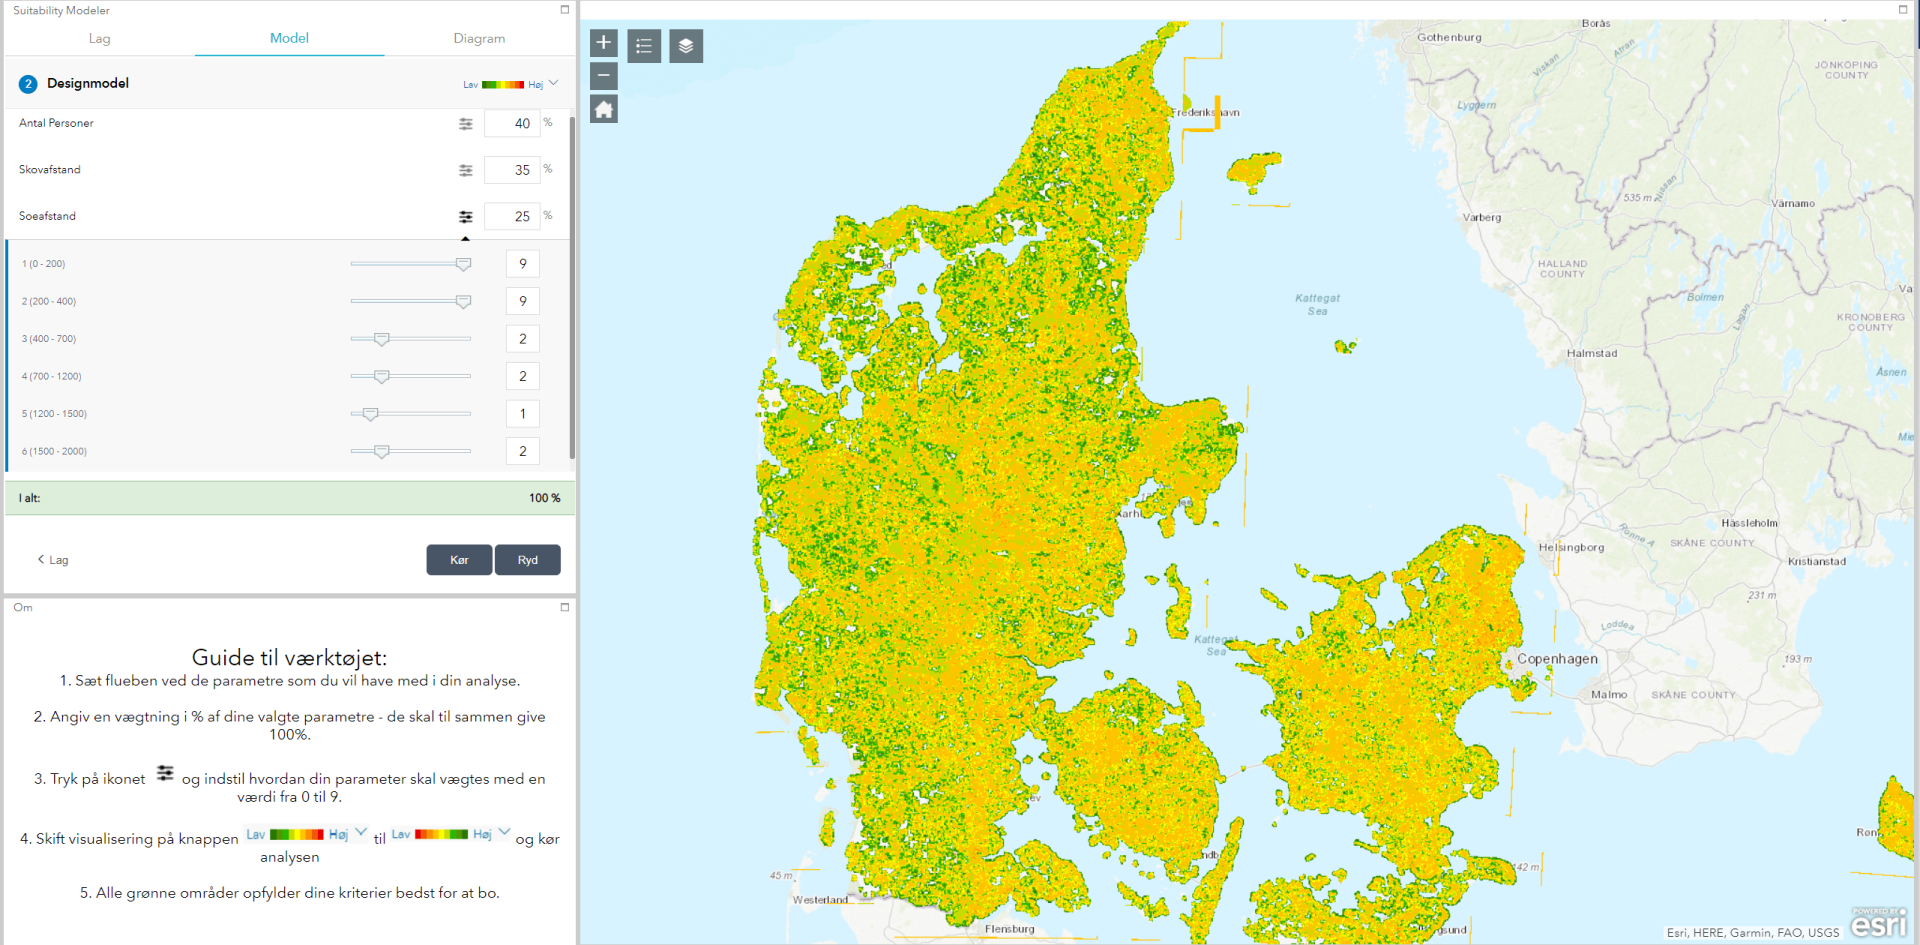Viewport: 1920px width, 945px height.
Task: Edit value field for class 5 (1200 - 1500)
Action: coord(523,414)
